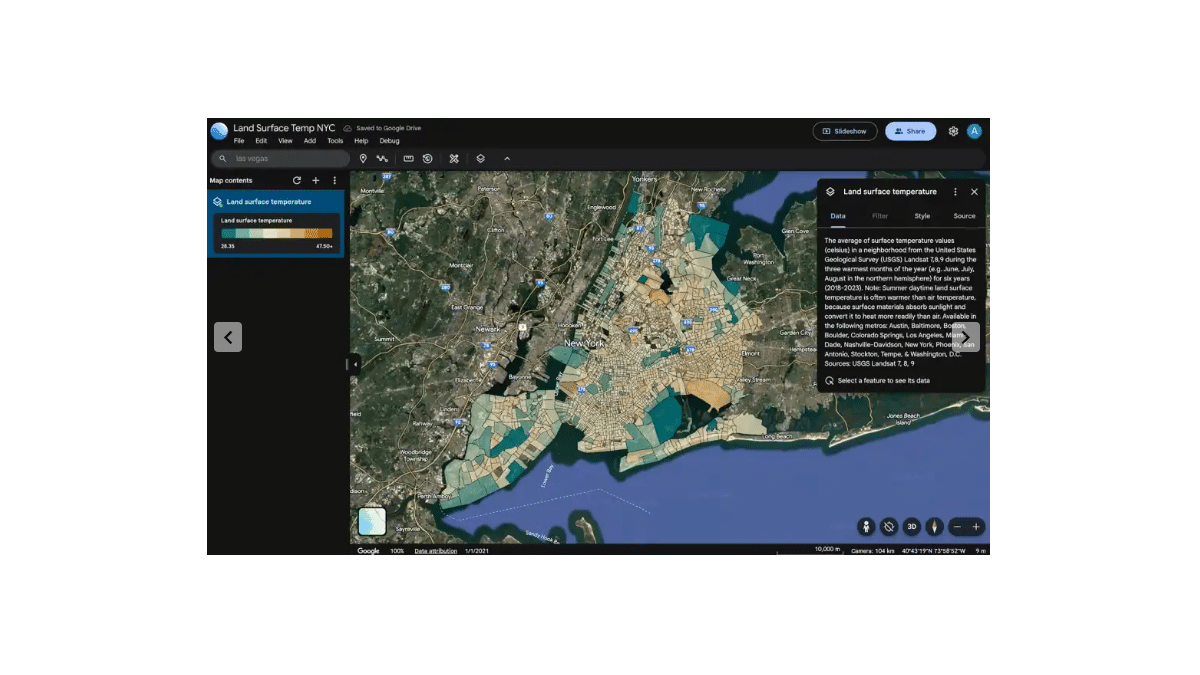Toggle the 3D view button
The width and height of the screenshot is (1200, 675).
(912, 527)
